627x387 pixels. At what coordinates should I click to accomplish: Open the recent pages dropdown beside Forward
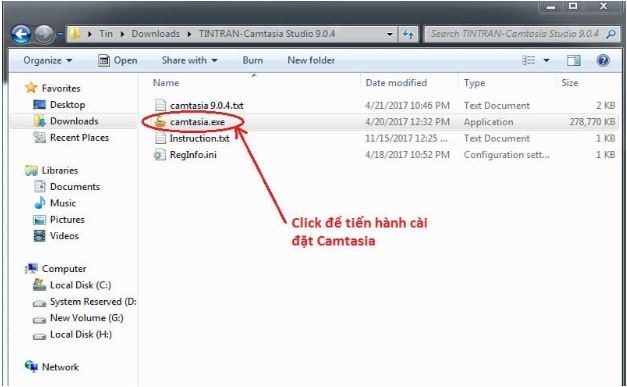point(59,34)
